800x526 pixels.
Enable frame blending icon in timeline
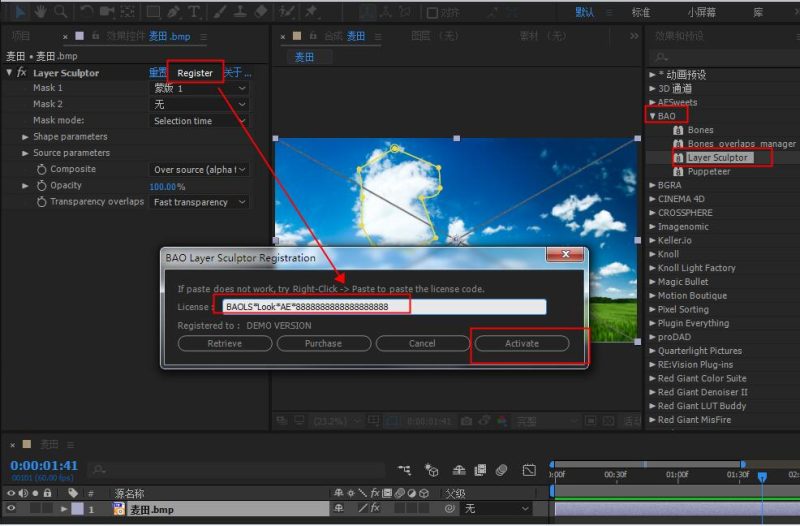point(480,470)
